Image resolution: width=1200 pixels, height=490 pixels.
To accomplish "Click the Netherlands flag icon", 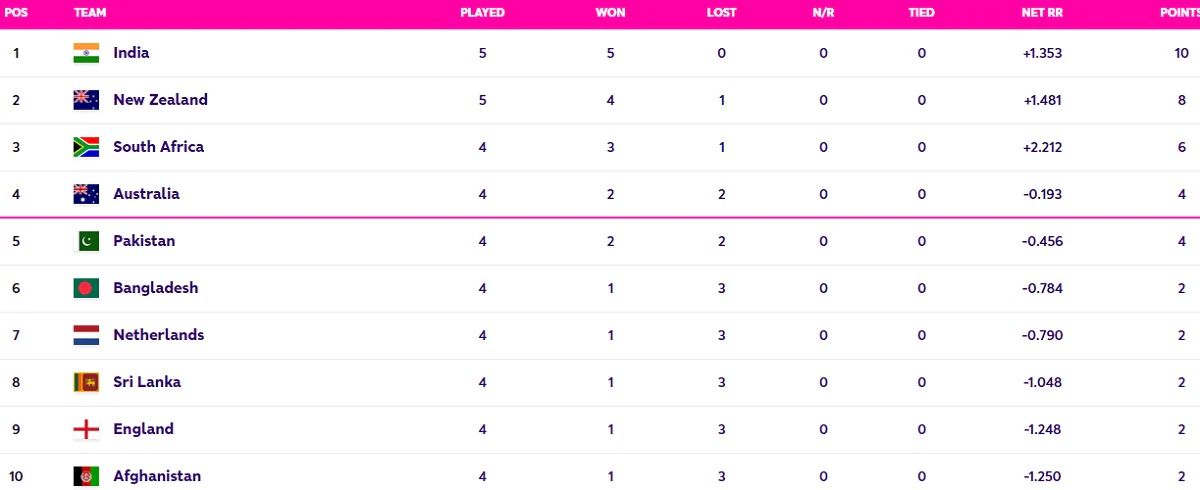I will [x=86, y=335].
